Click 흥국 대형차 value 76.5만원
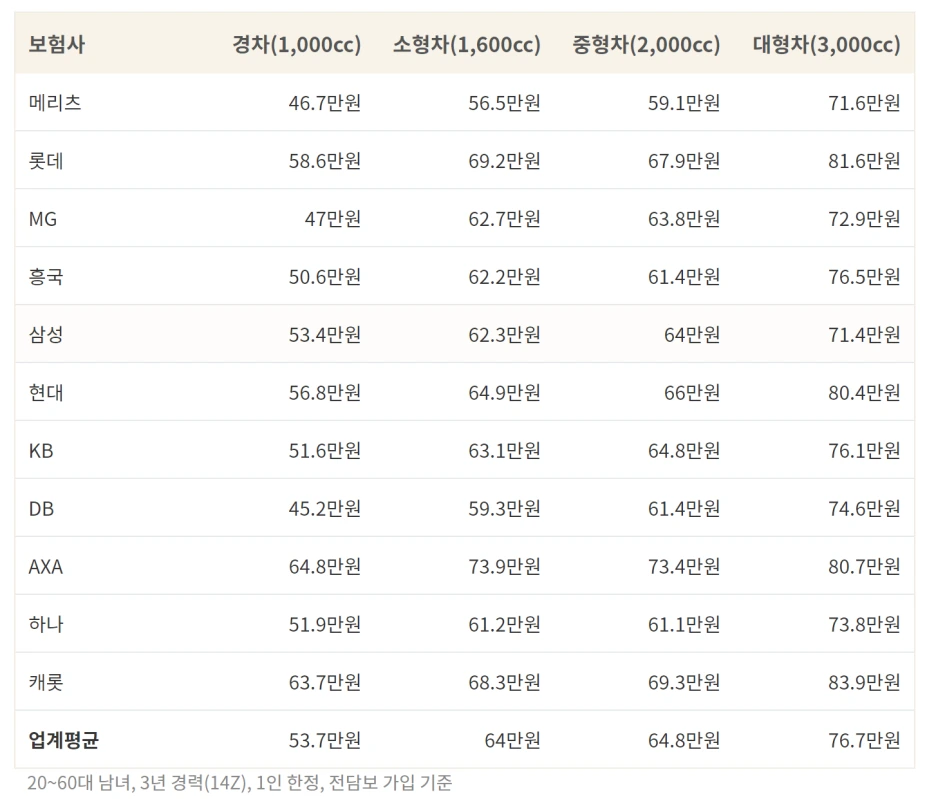 864,276
